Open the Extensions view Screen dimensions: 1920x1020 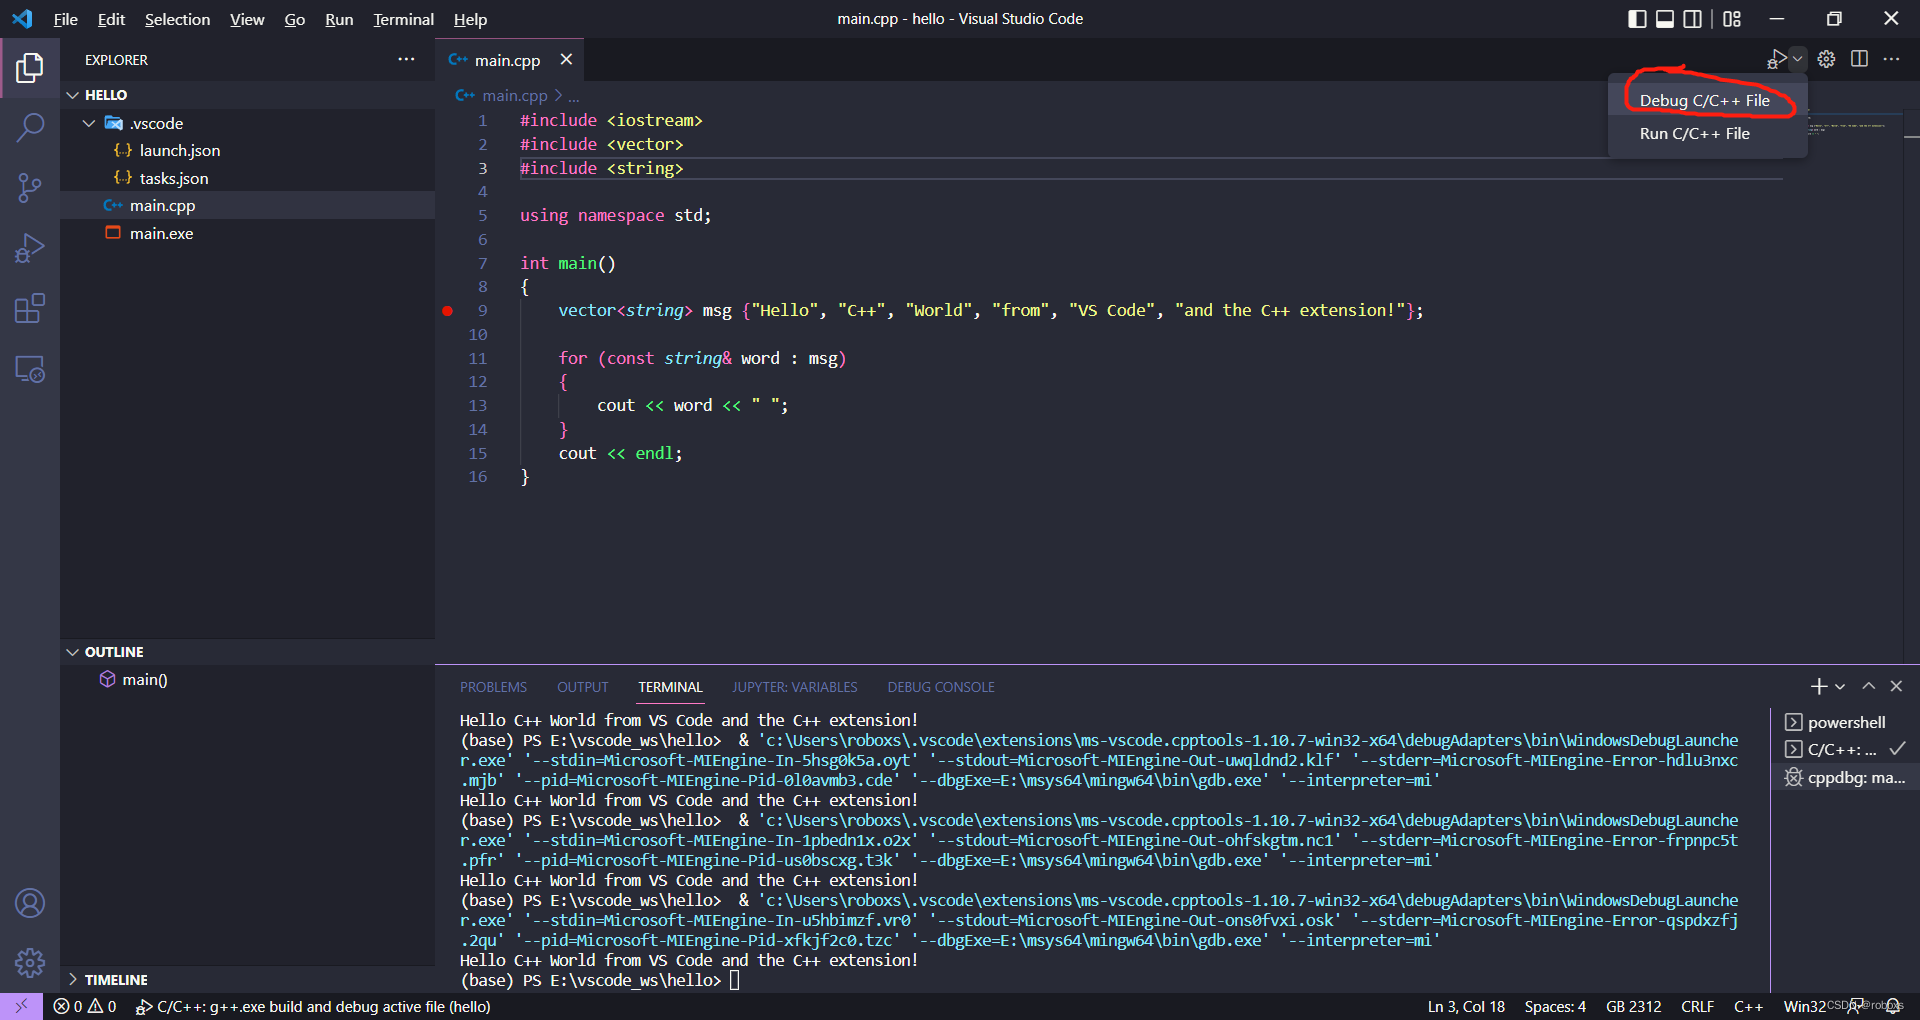(x=30, y=308)
